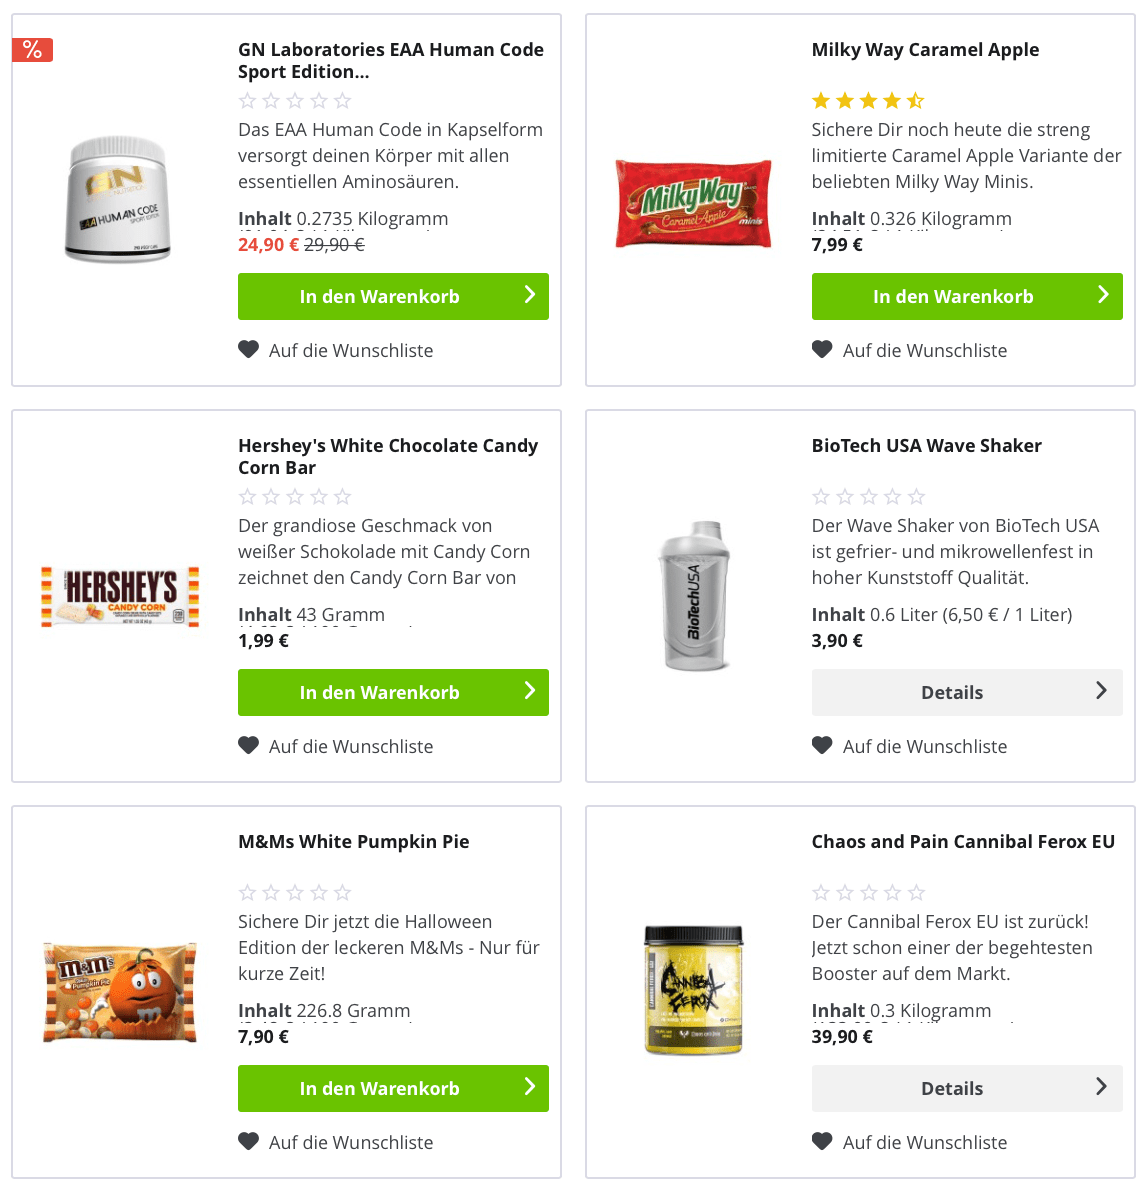
Task: Click the wishlist heart for Hershey's Candy Corn Bar
Action: point(248,745)
